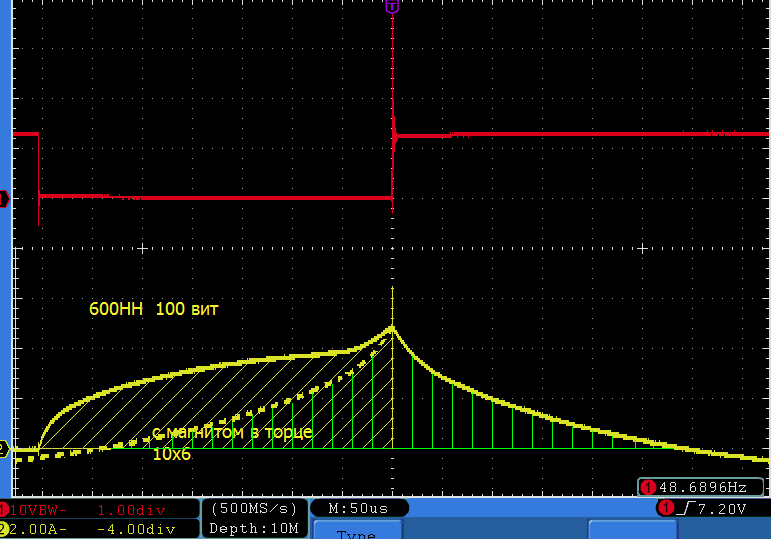
Task: Click the "600НН 100 вит" annotation text
Action: tap(154, 310)
